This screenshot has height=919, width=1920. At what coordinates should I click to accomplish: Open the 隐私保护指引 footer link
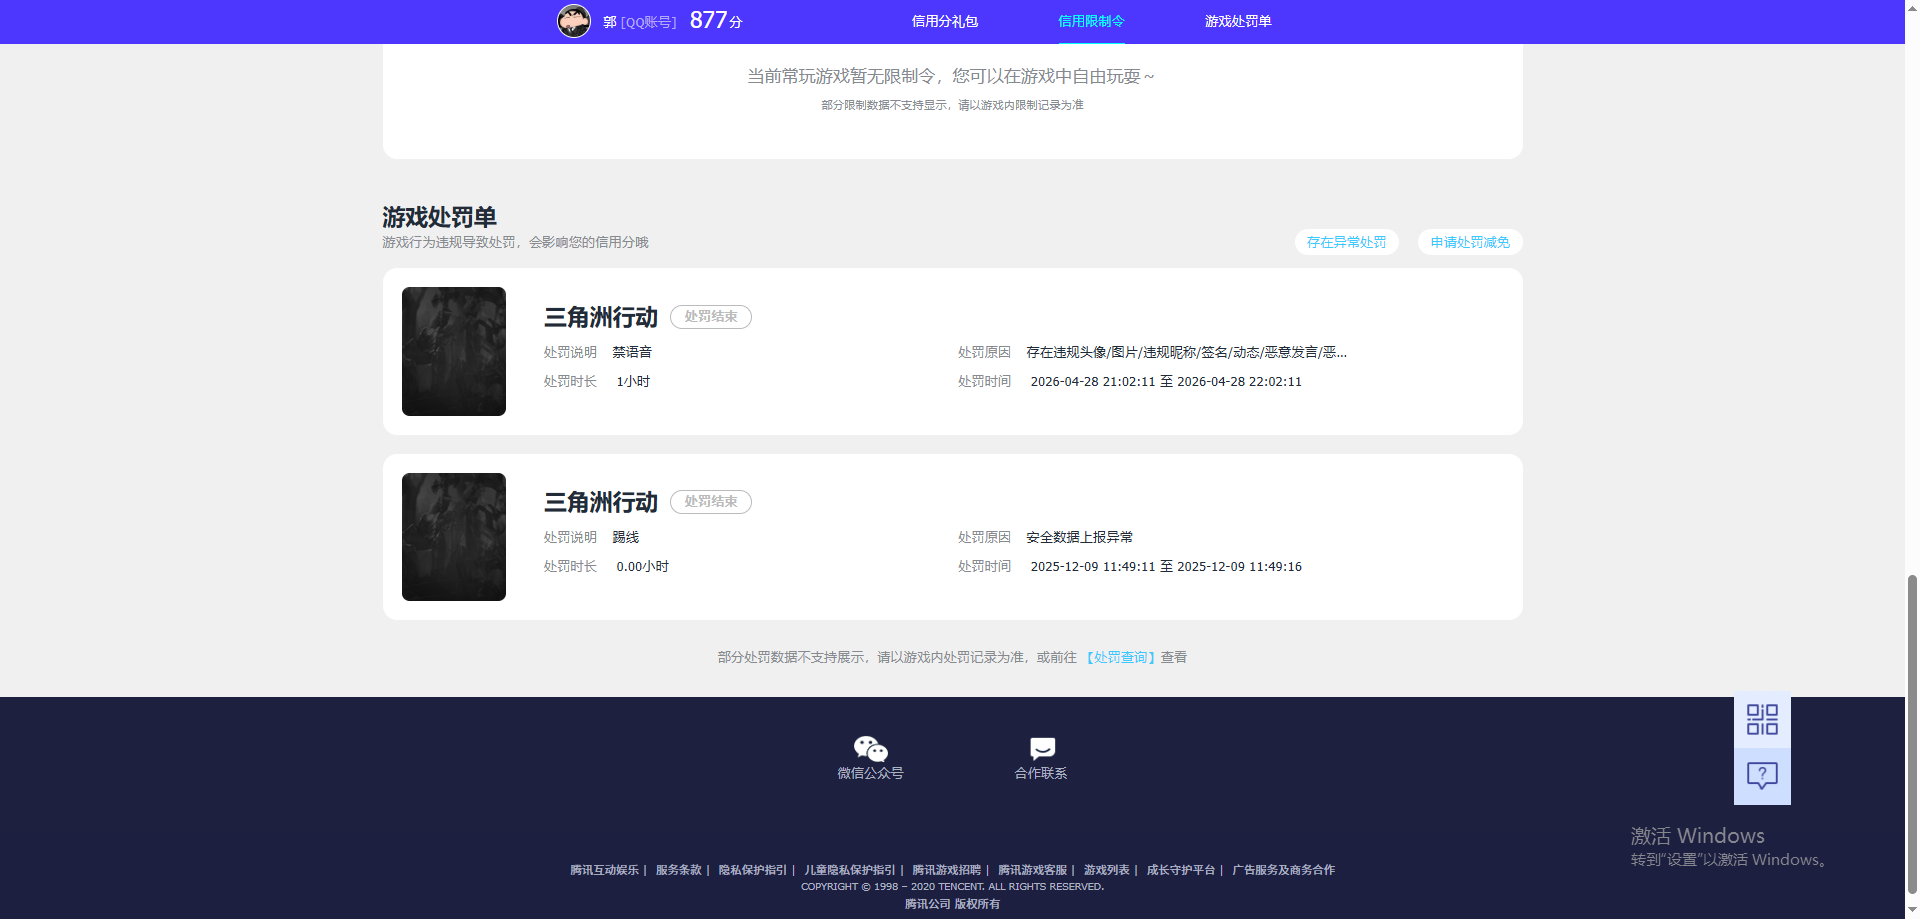(x=753, y=870)
